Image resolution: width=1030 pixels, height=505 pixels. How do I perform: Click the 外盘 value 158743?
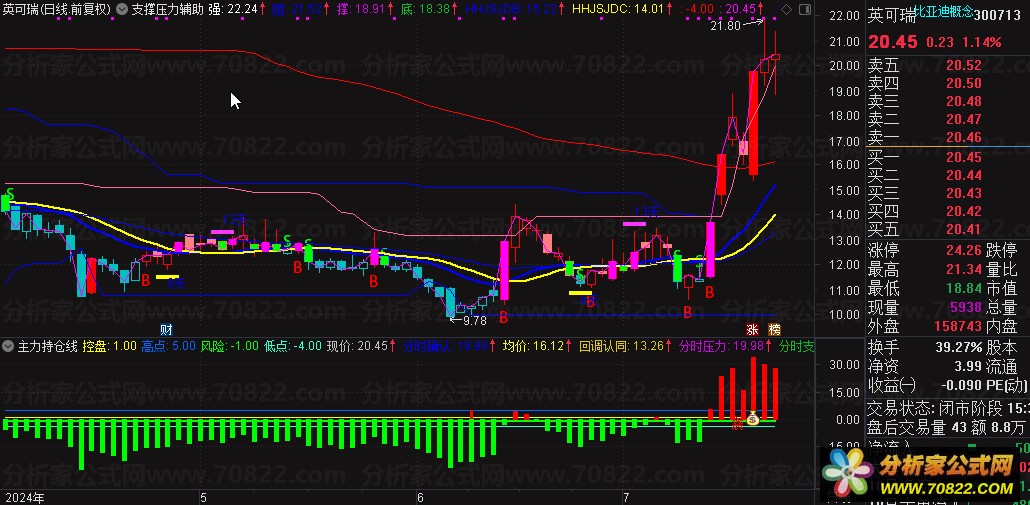(958, 325)
